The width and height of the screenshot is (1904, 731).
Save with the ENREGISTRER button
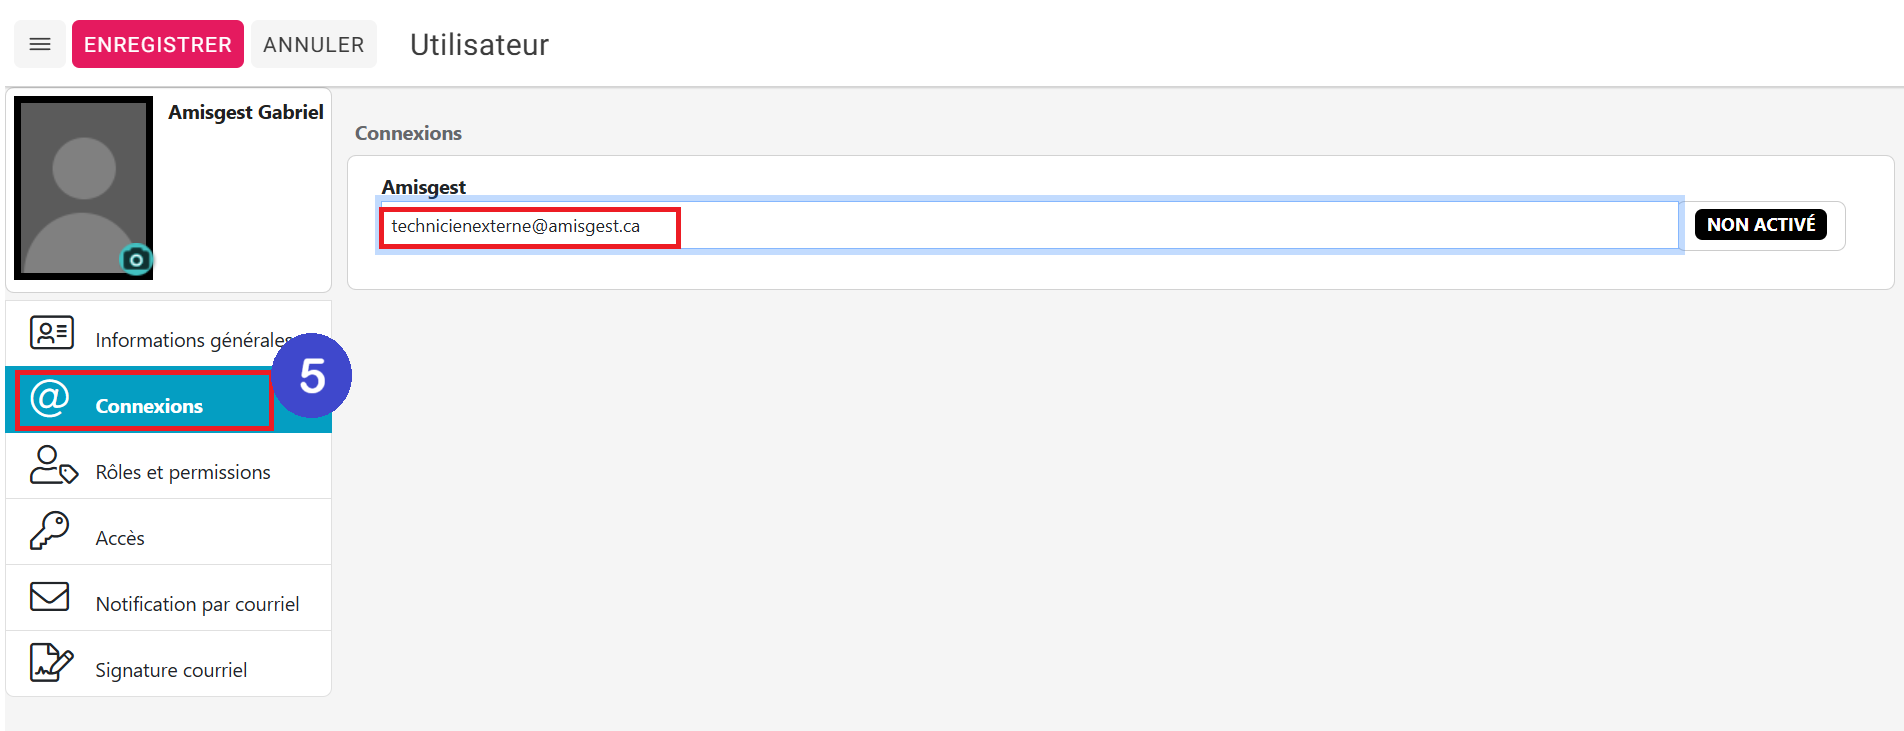158,44
